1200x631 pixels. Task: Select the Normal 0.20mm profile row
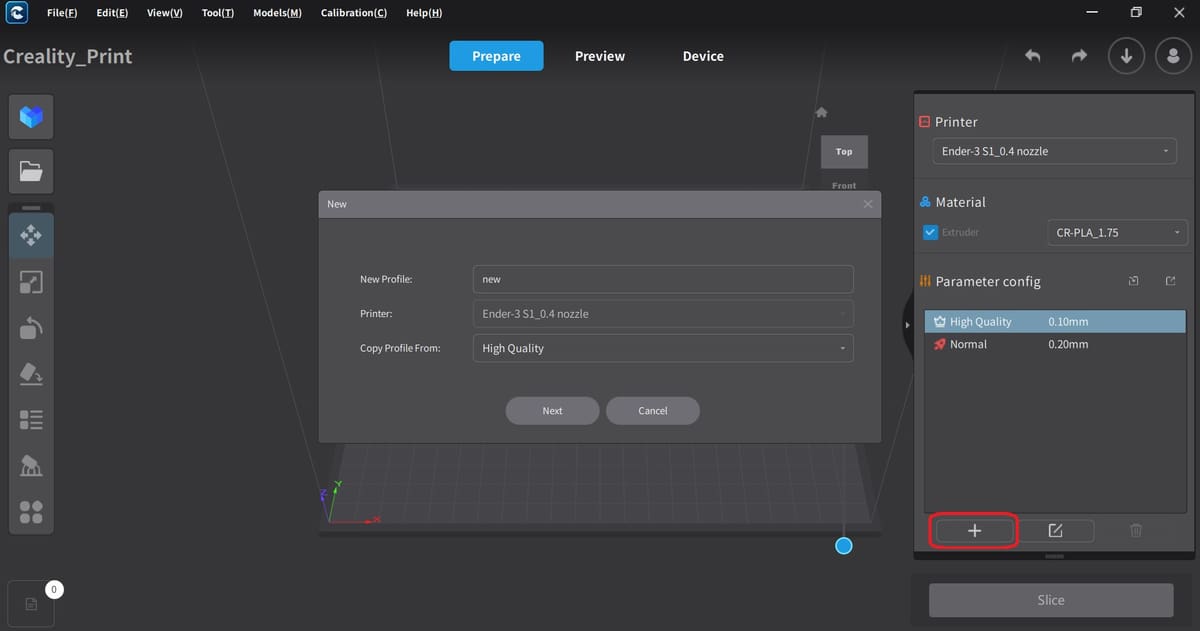point(1055,344)
